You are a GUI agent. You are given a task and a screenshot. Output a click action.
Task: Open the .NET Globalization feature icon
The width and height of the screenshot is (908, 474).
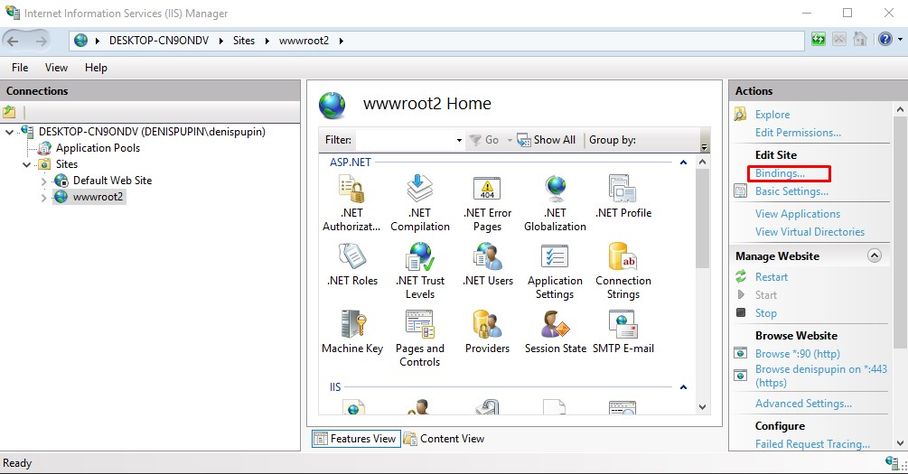555,203
